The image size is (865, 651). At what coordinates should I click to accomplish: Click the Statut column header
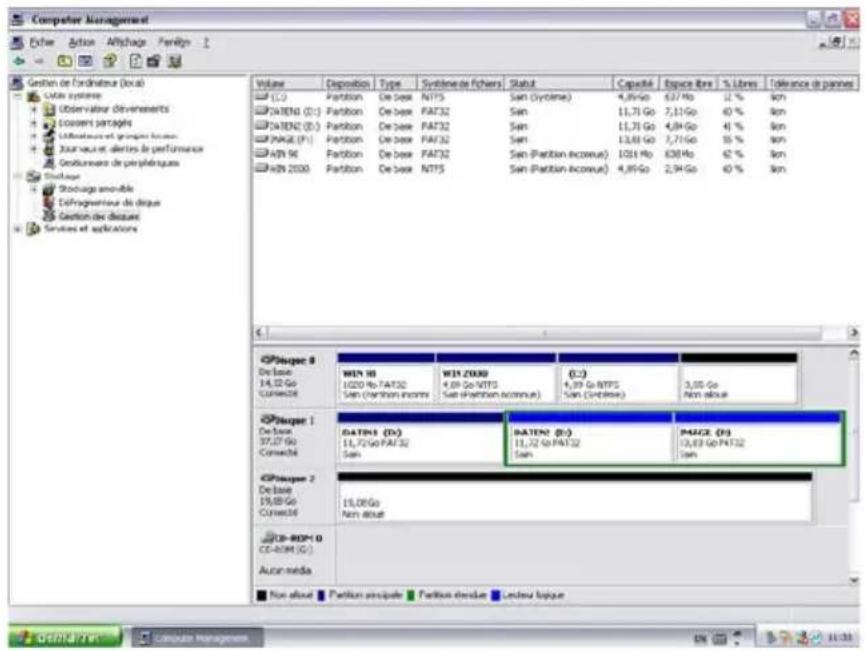click(x=559, y=83)
